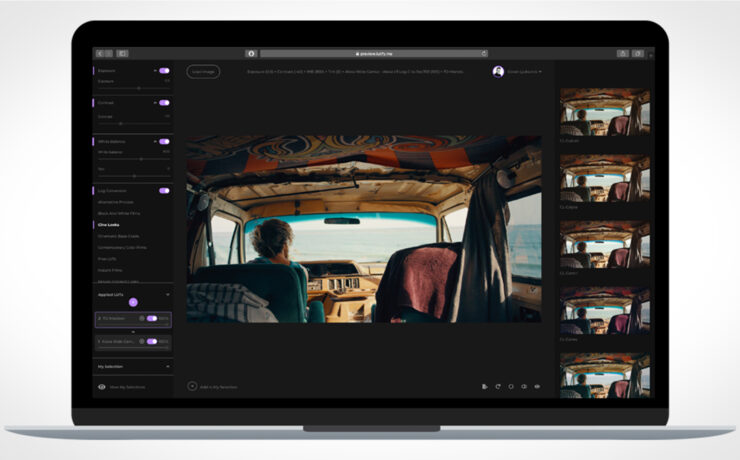Toggle the Exposure adjustment switch
Screen dimensions: 740x460
click(x=164, y=71)
